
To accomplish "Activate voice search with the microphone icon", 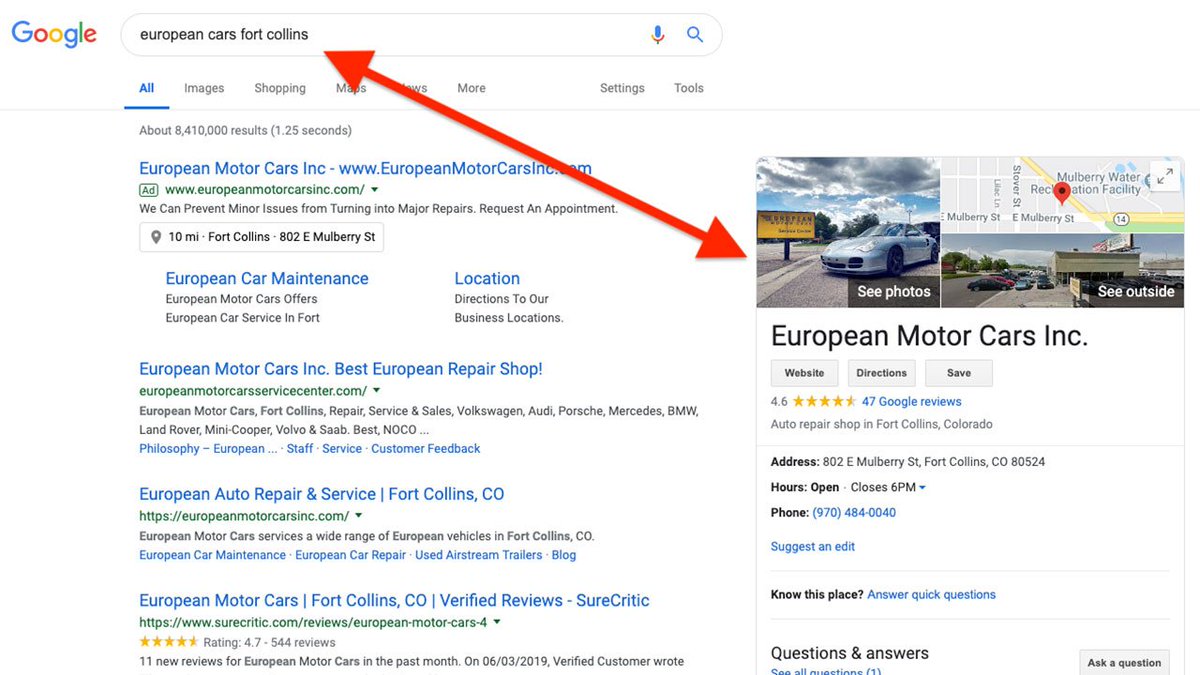I will pyautogui.click(x=658, y=34).
